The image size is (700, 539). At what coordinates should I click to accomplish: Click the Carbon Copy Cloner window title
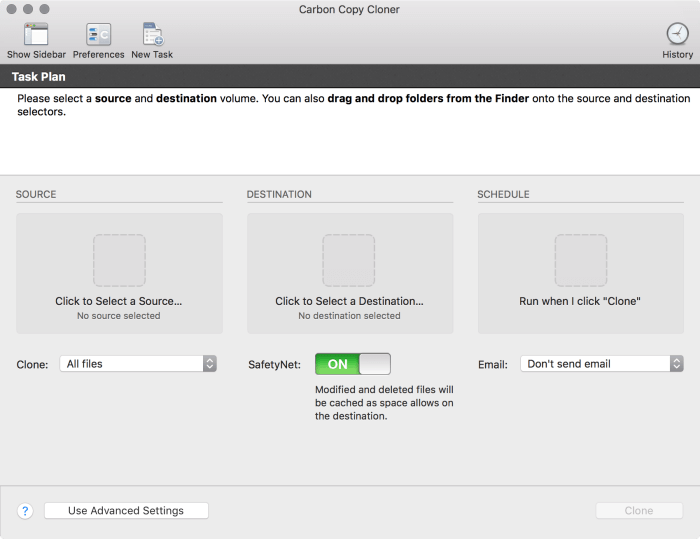click(x=349, y=9)
